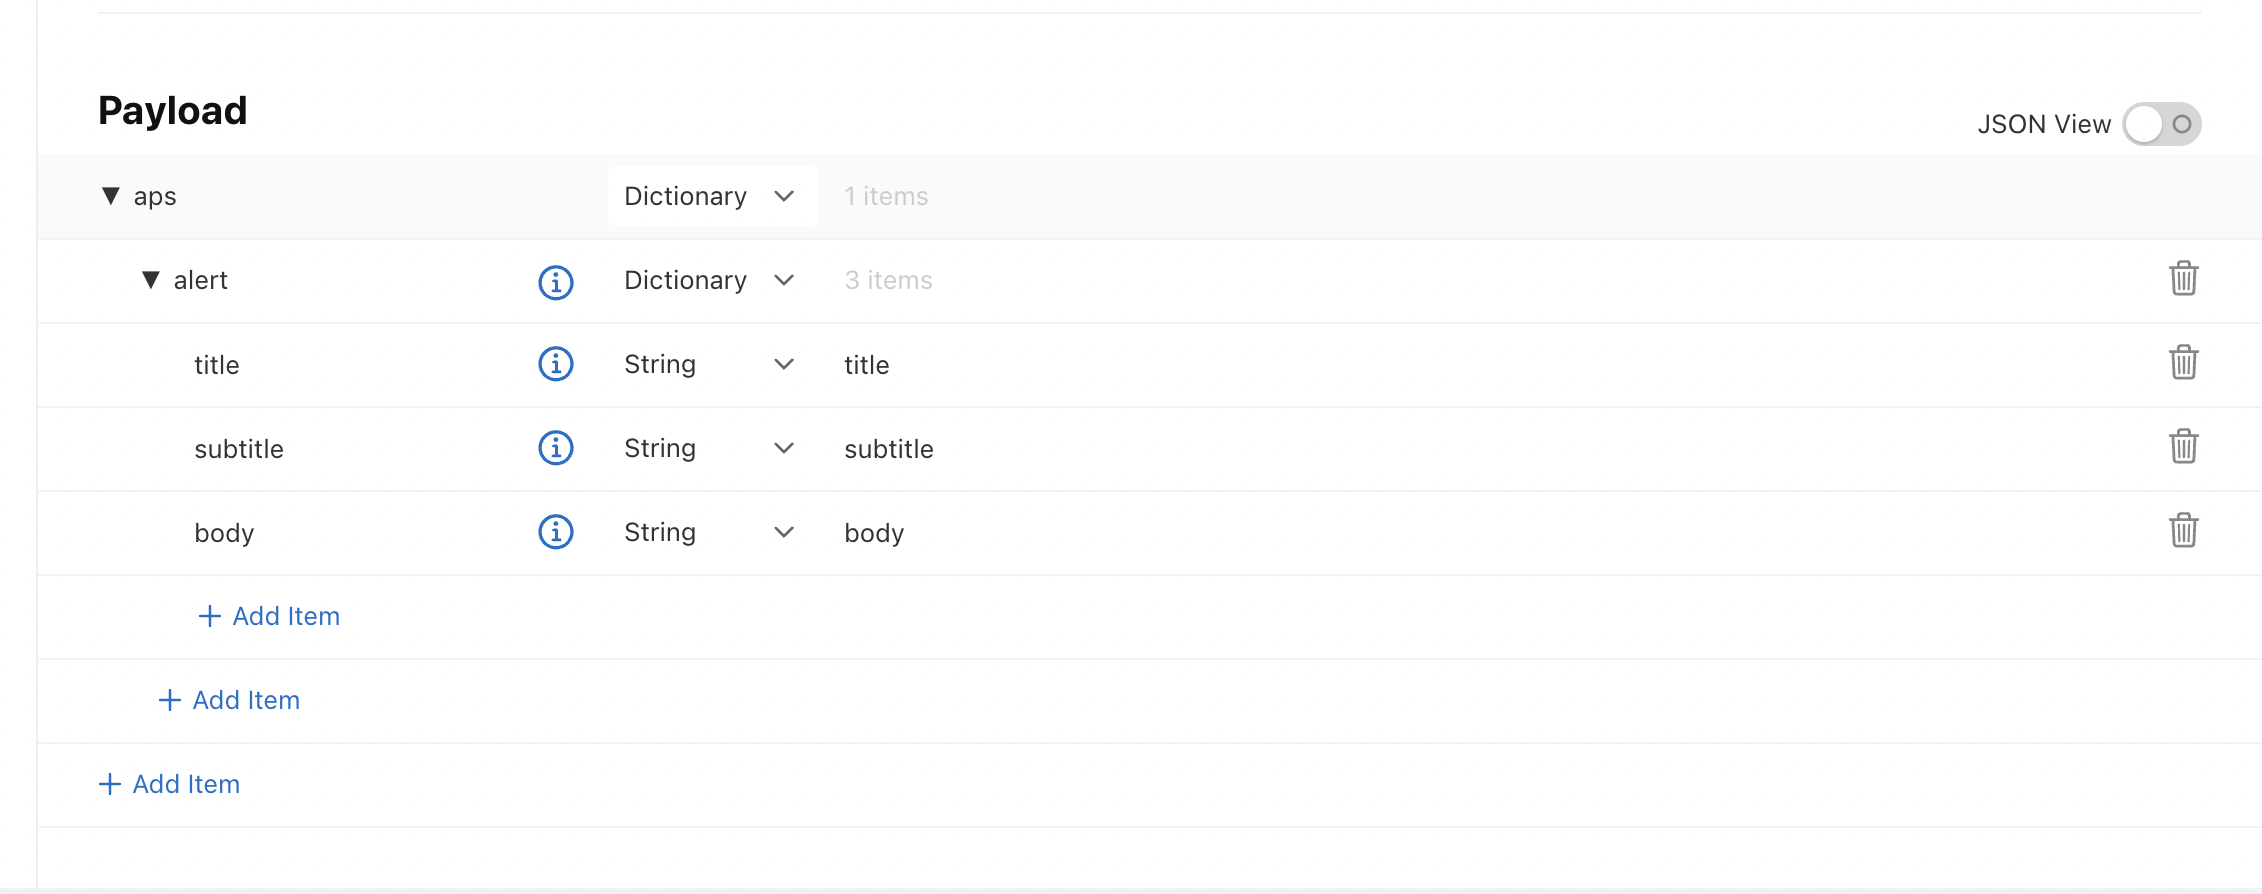Open the alert type Dictionary dropdown

click(712, 280)
